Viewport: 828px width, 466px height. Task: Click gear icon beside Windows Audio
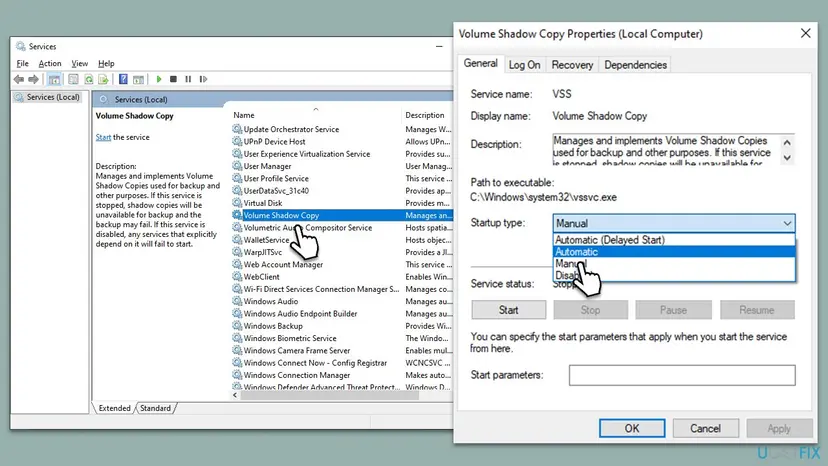click(x=237, y=301)
